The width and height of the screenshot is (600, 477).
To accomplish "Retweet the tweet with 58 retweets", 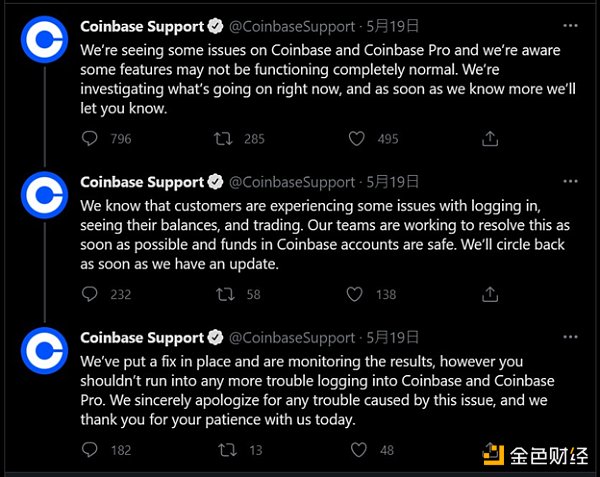I will pyautogui.click(x=224, y=294).
